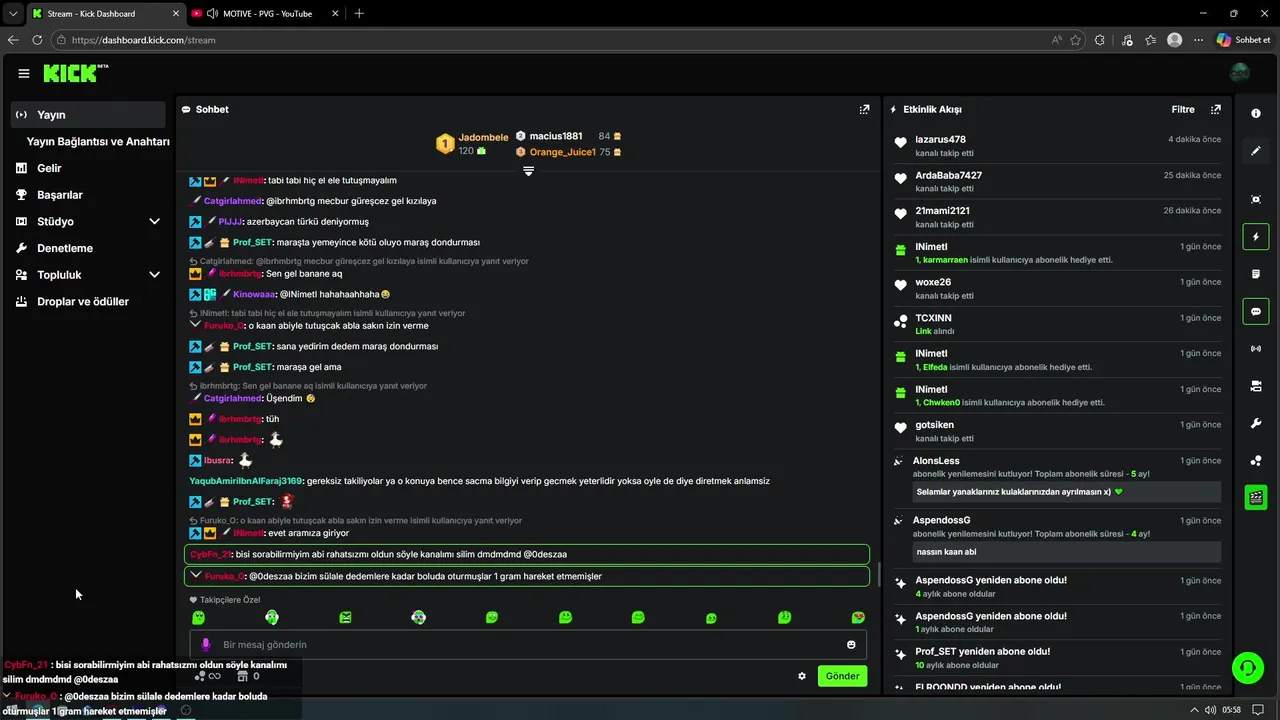Open the document icon in the right sidebar

(x=1256, y=274)
